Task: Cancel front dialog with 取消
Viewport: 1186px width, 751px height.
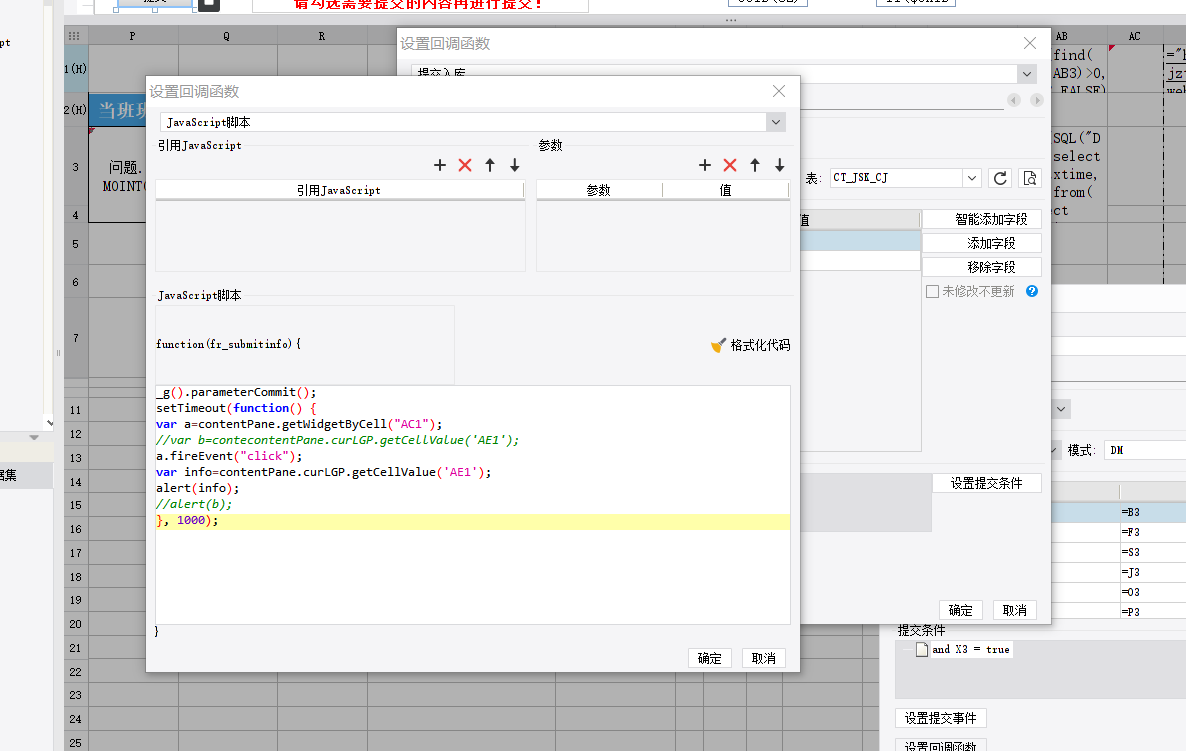Action: [763, 658]
